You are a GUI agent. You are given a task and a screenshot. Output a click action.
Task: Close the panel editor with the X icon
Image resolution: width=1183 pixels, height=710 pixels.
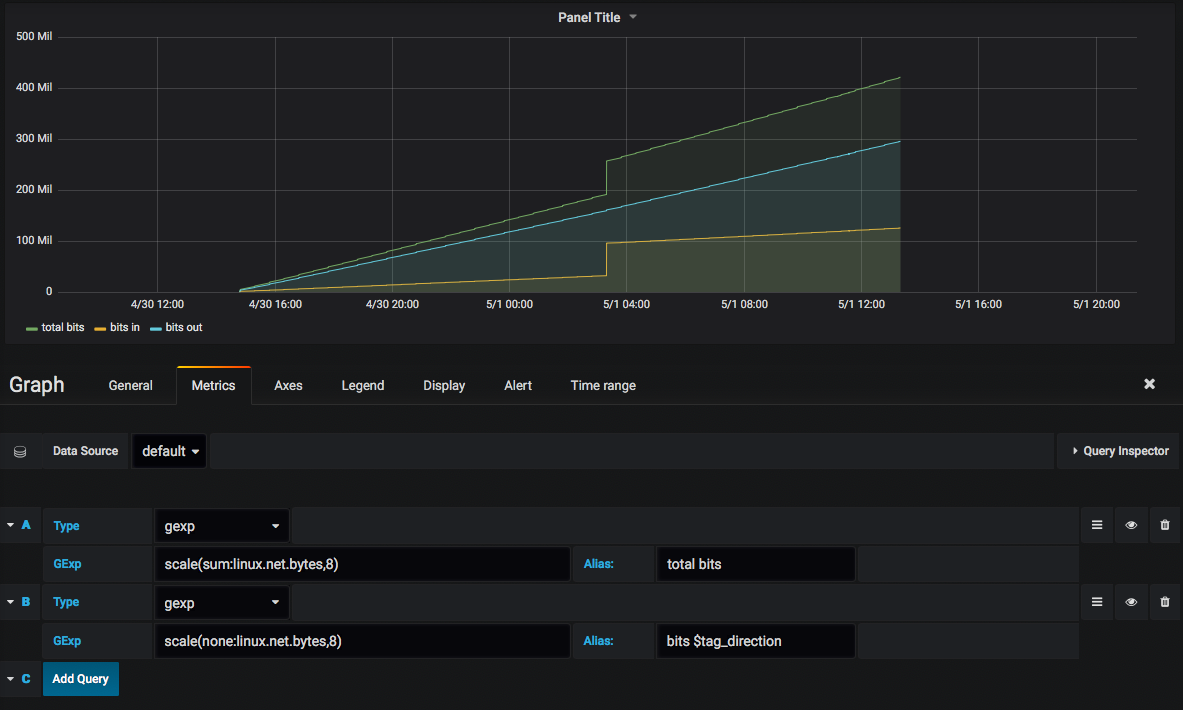coord(1149,383)
